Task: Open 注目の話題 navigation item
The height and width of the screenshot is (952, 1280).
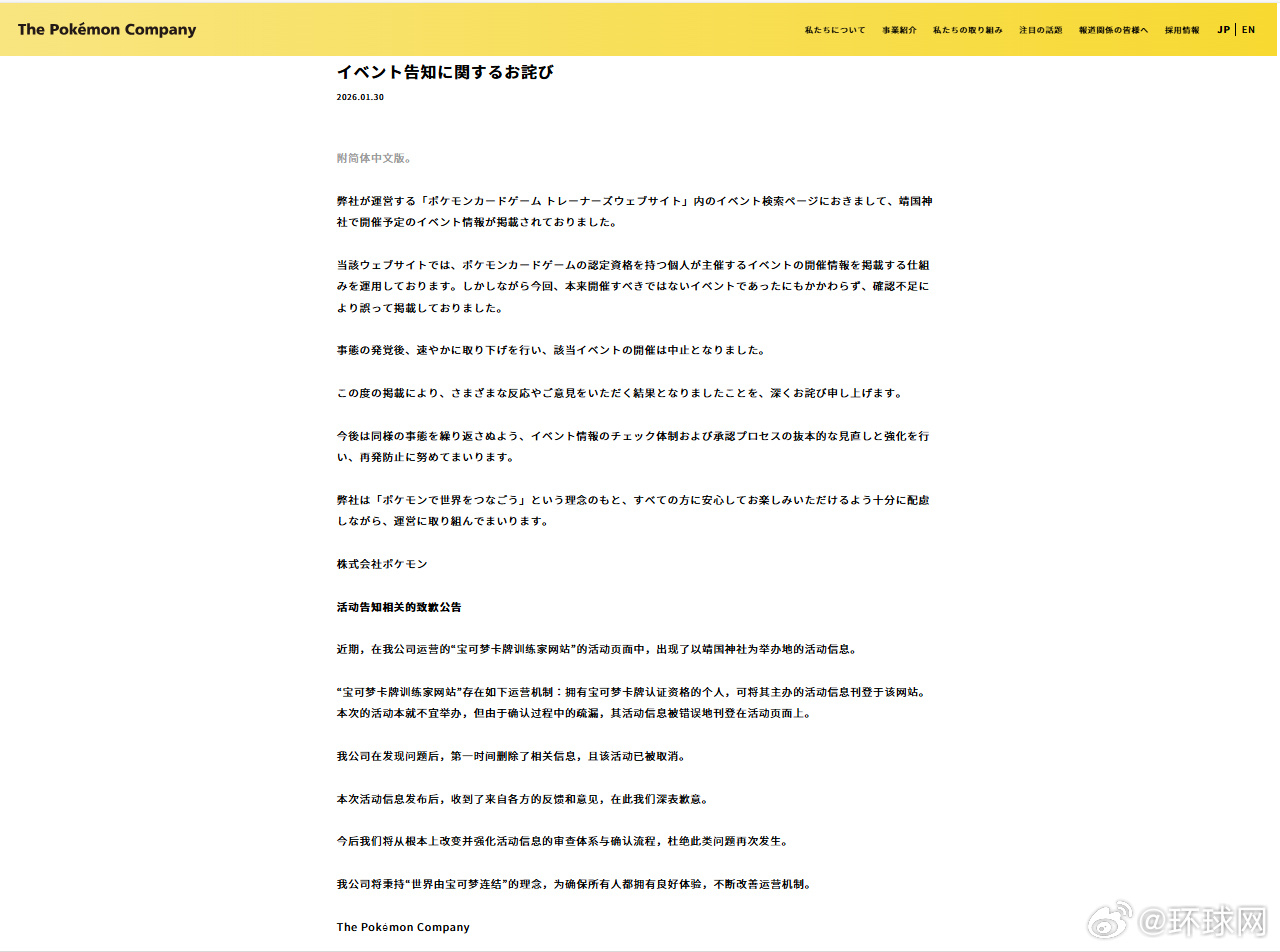Action: pos(1040,29)
